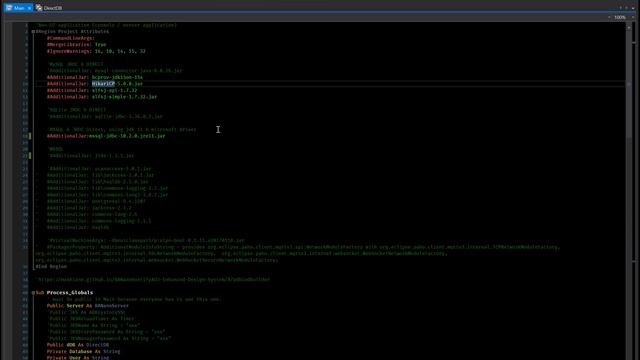640x360 pixels.
Task: Click the DirectDB tab's module icon
Action: click(x=39, y=8)
